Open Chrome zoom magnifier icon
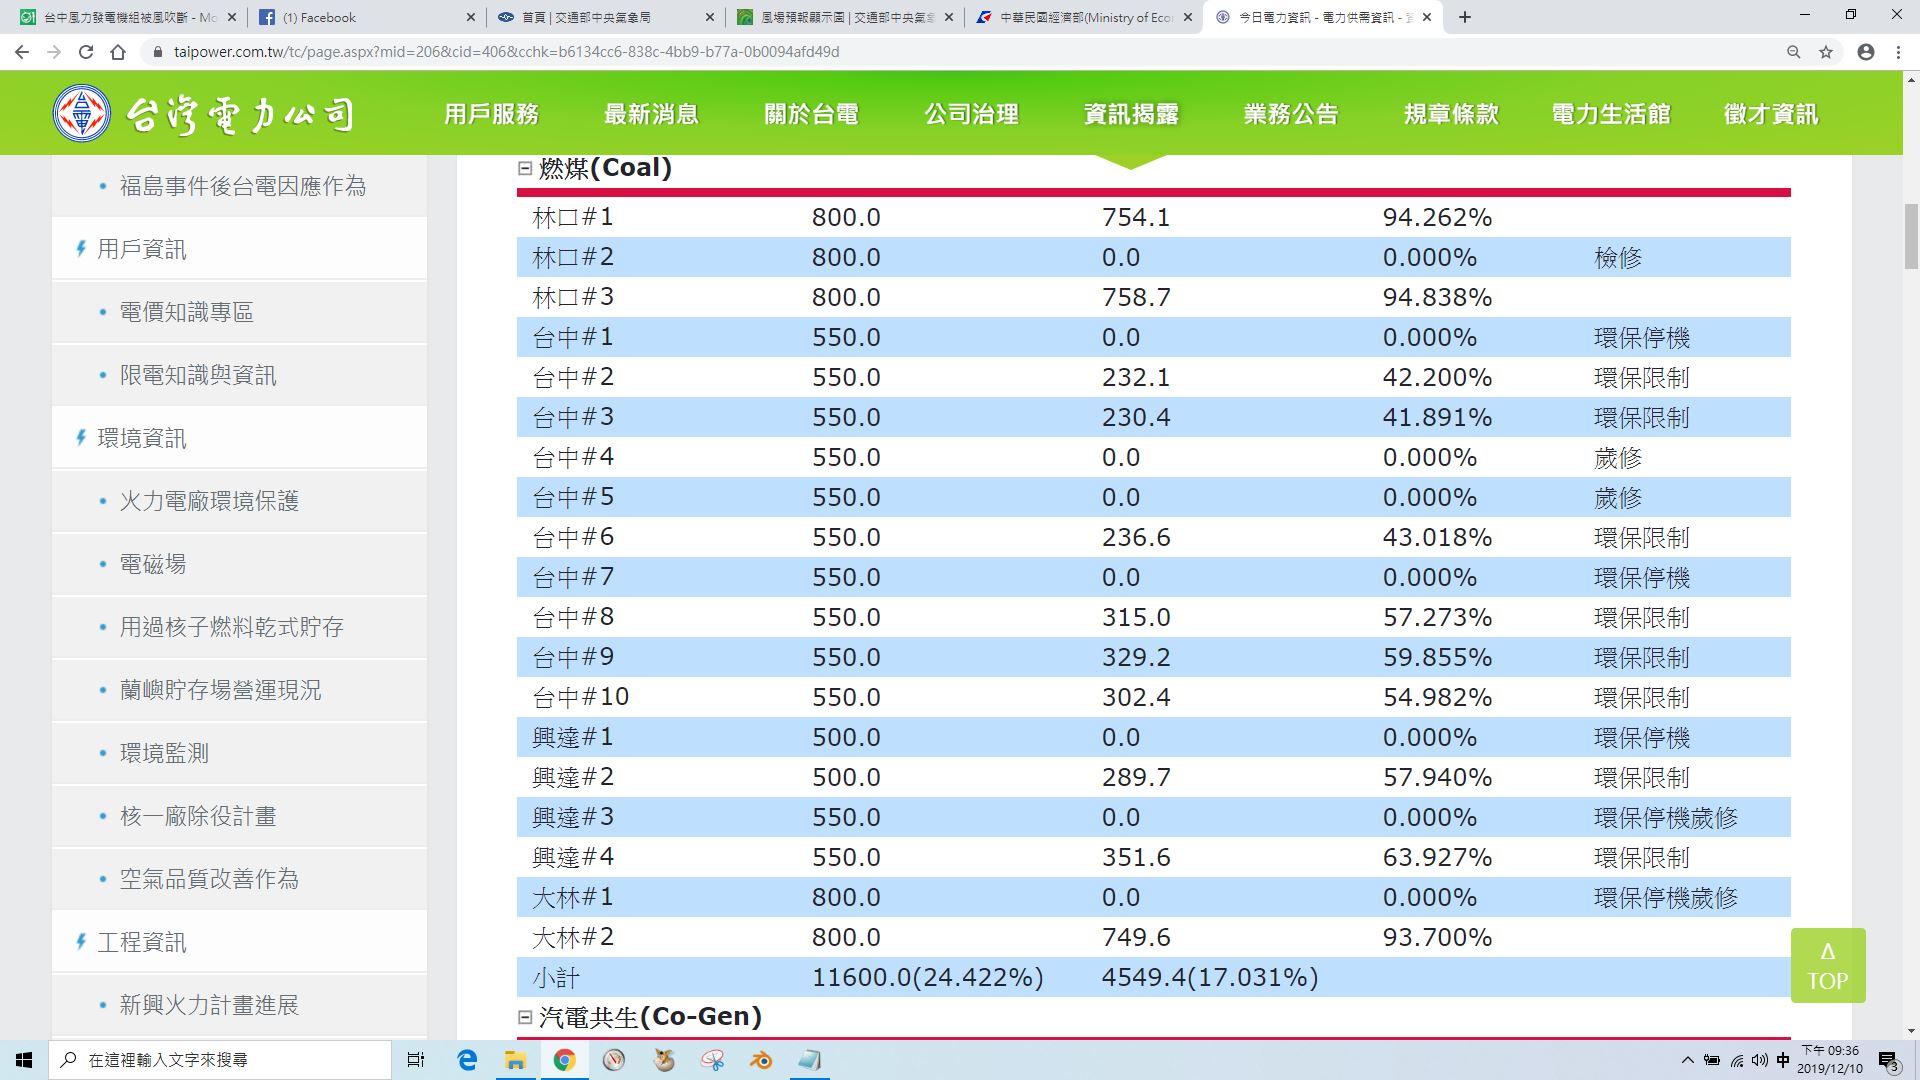The image size is (1920, 1080). (x=1794, y=52)
